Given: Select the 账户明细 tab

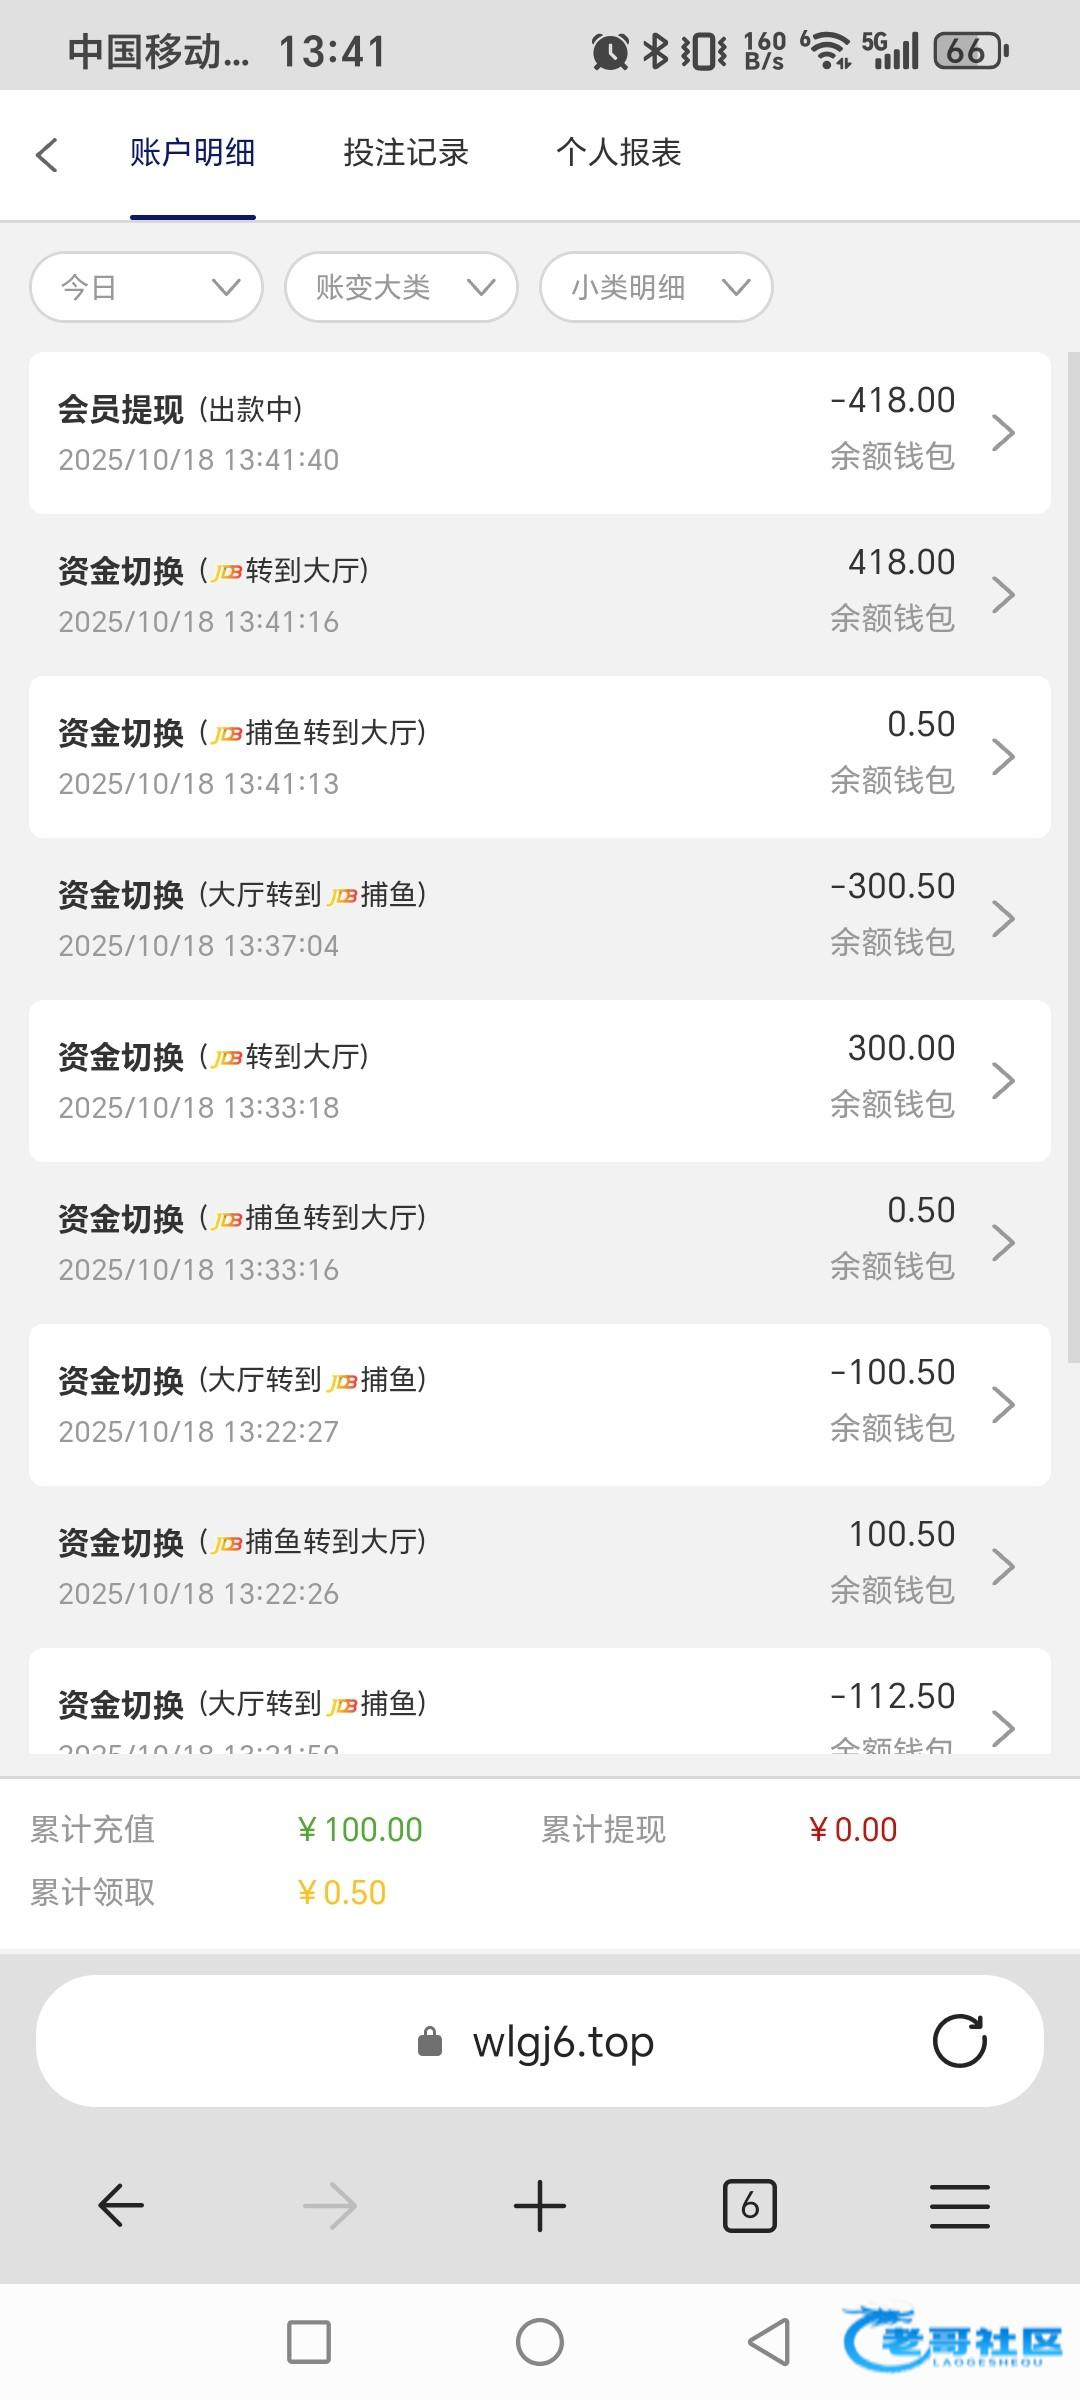Looking at the screenshot, I should [192, 153].
